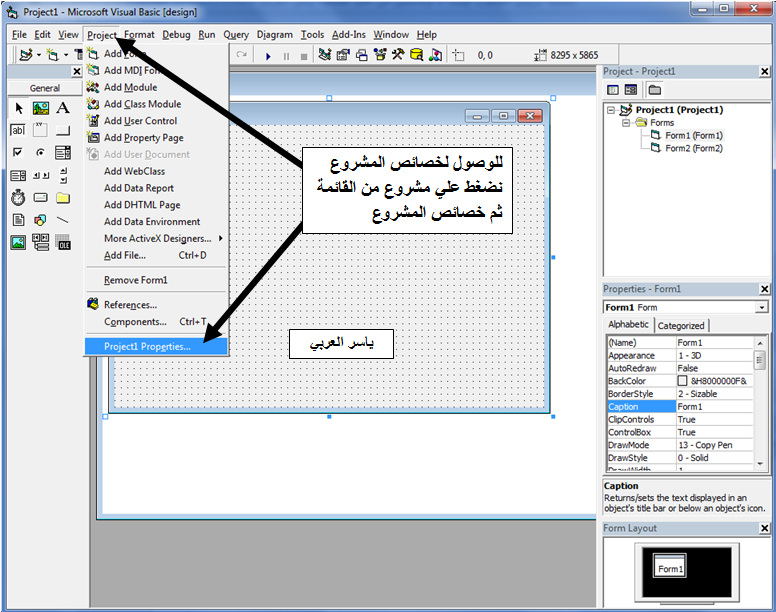Viewport: 776px width, 612px height.
Task: Click View Code in Project panel
Action: (x=613, y=90)
